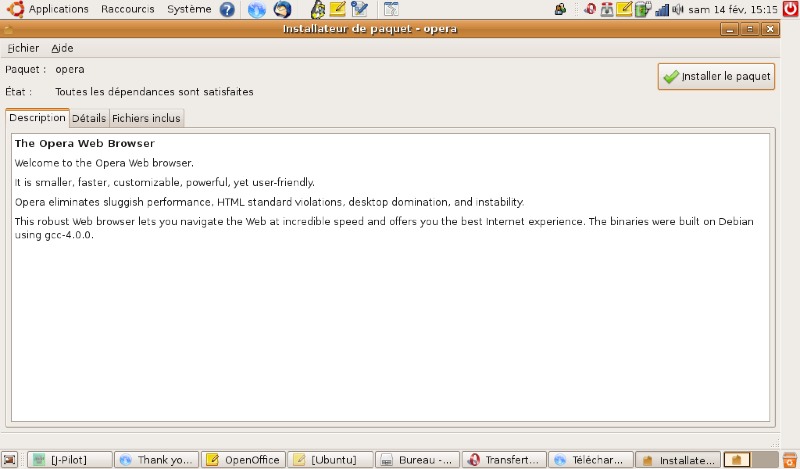Expand the Système panel menu
The height and width of the screenshot is (469, 800).
tap(188, 9)
